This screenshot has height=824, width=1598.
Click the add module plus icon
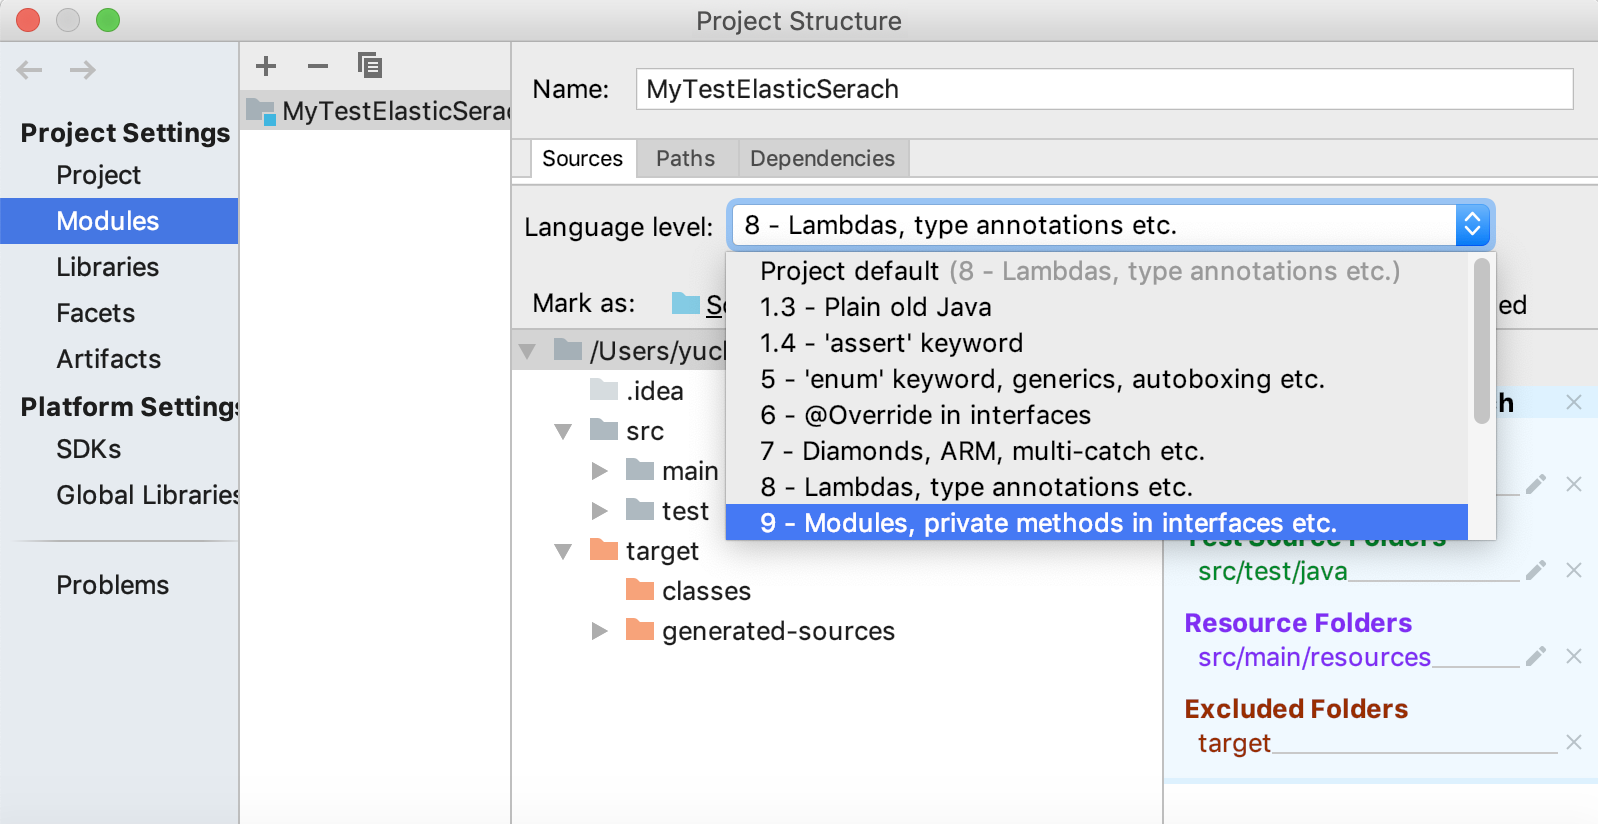266,66
